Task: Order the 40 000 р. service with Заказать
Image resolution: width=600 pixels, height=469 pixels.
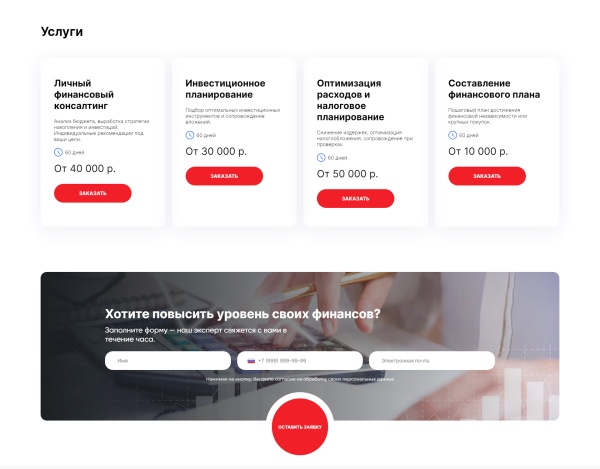Action: click(x=93, y=193)
